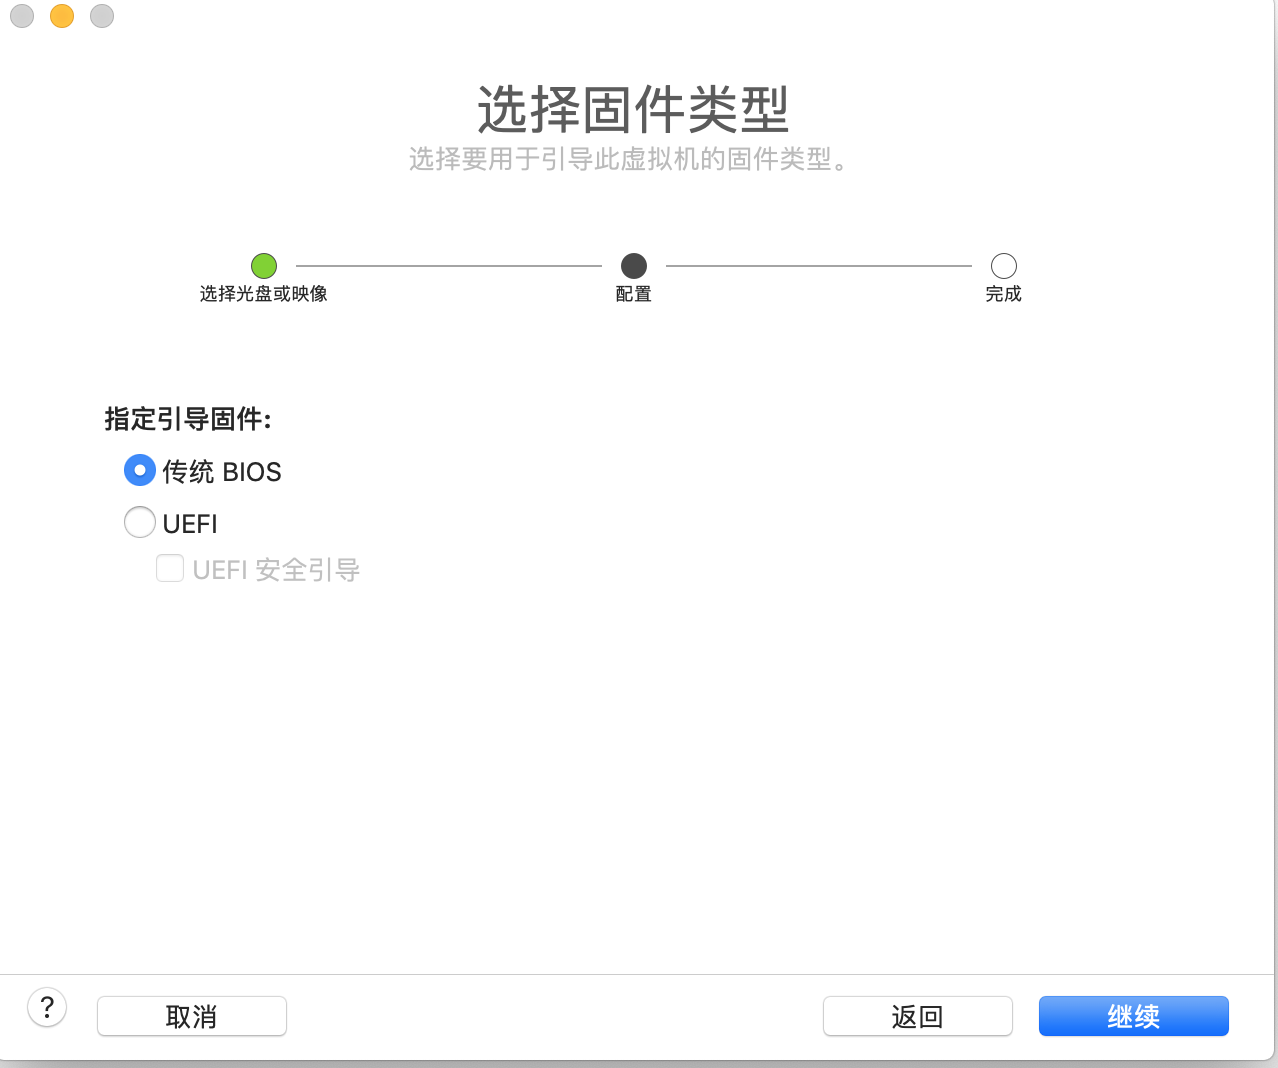This screenshot has height=1068, width=1278.
Task: Click the third title bar zoom button
Action: (102, 16)
